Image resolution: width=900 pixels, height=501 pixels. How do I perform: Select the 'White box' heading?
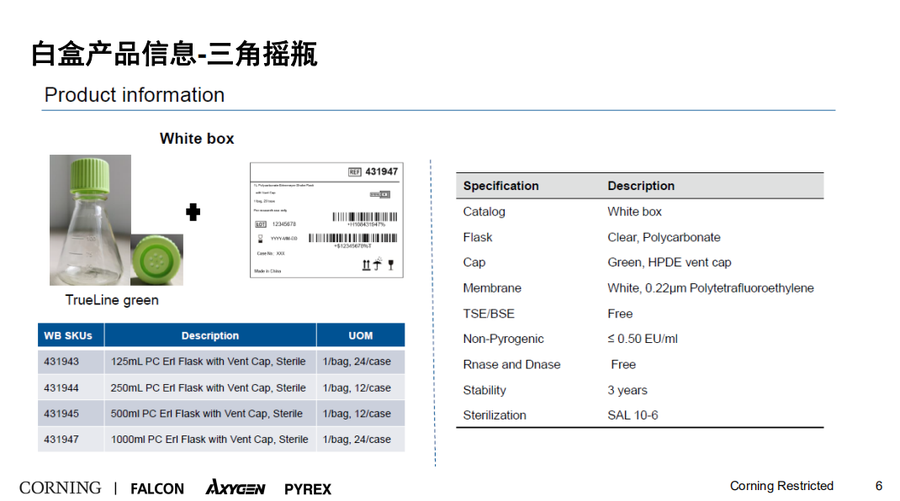197,138
